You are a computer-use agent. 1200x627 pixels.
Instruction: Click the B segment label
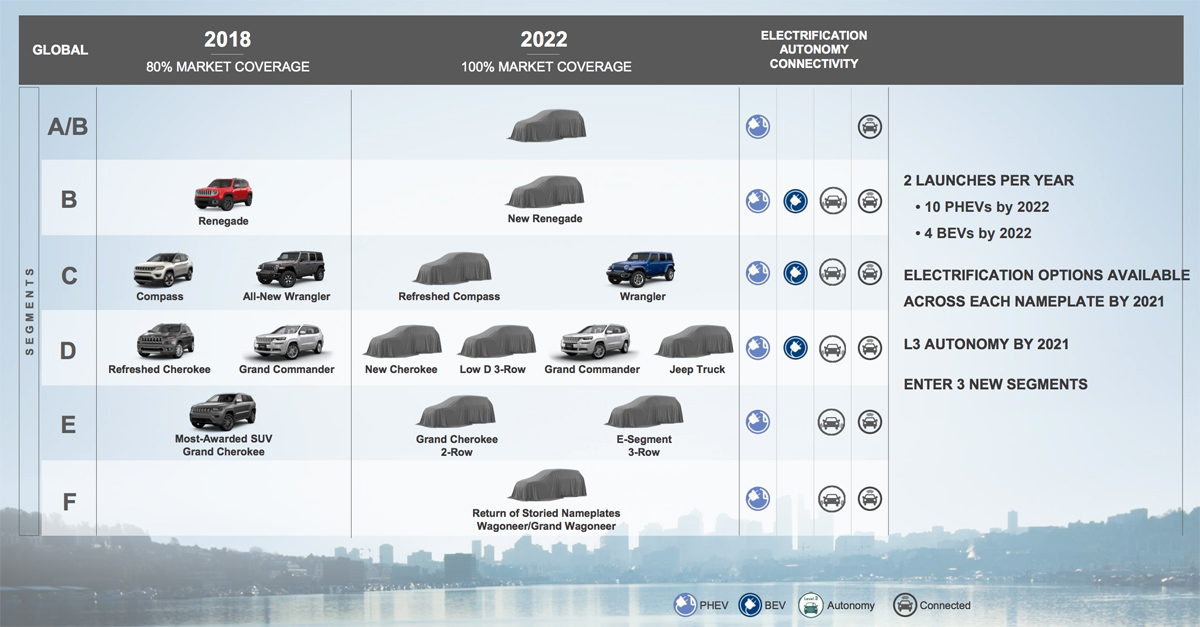click(69, 200)
